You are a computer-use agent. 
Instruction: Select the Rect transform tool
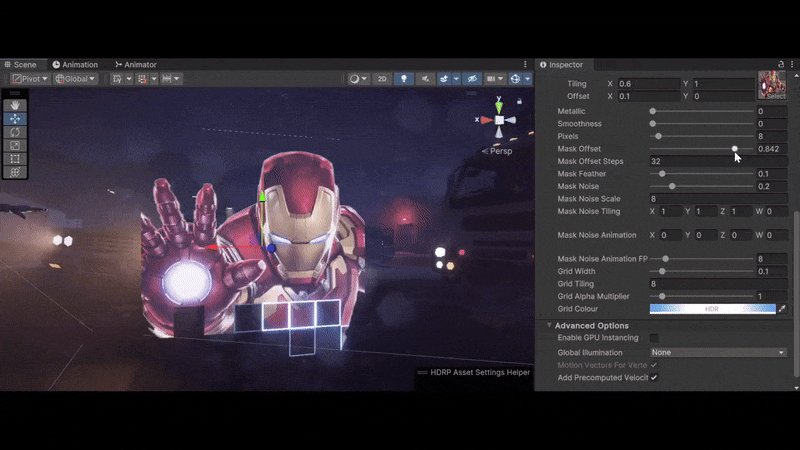(x=15, y=159)
